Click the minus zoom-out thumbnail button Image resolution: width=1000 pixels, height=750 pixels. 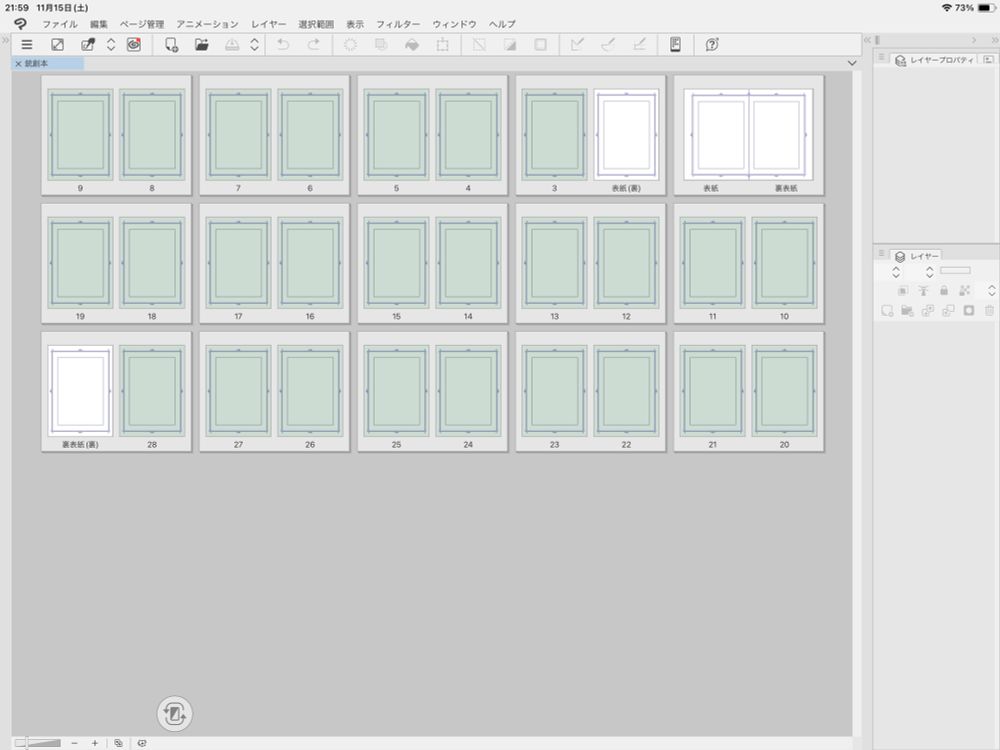75,743
